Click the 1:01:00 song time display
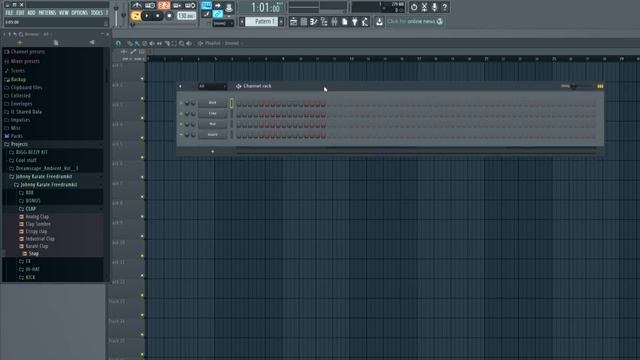Screen dimensions: 640x360 pyautogui.click(x=264, y=7)
